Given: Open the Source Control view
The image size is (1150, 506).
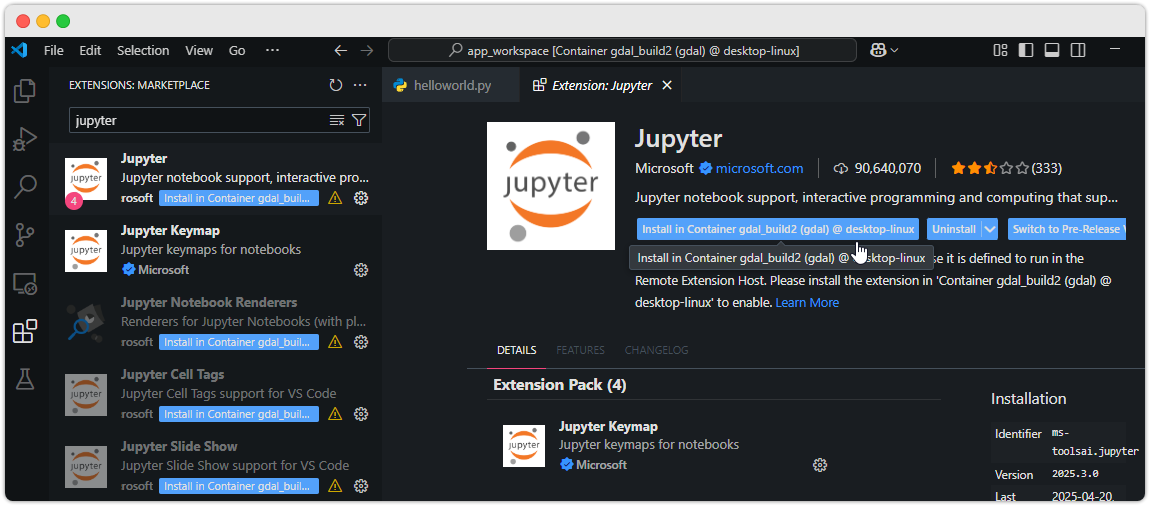Looking at the screenshot, I should pyautogui.click(x=25, y=235).
